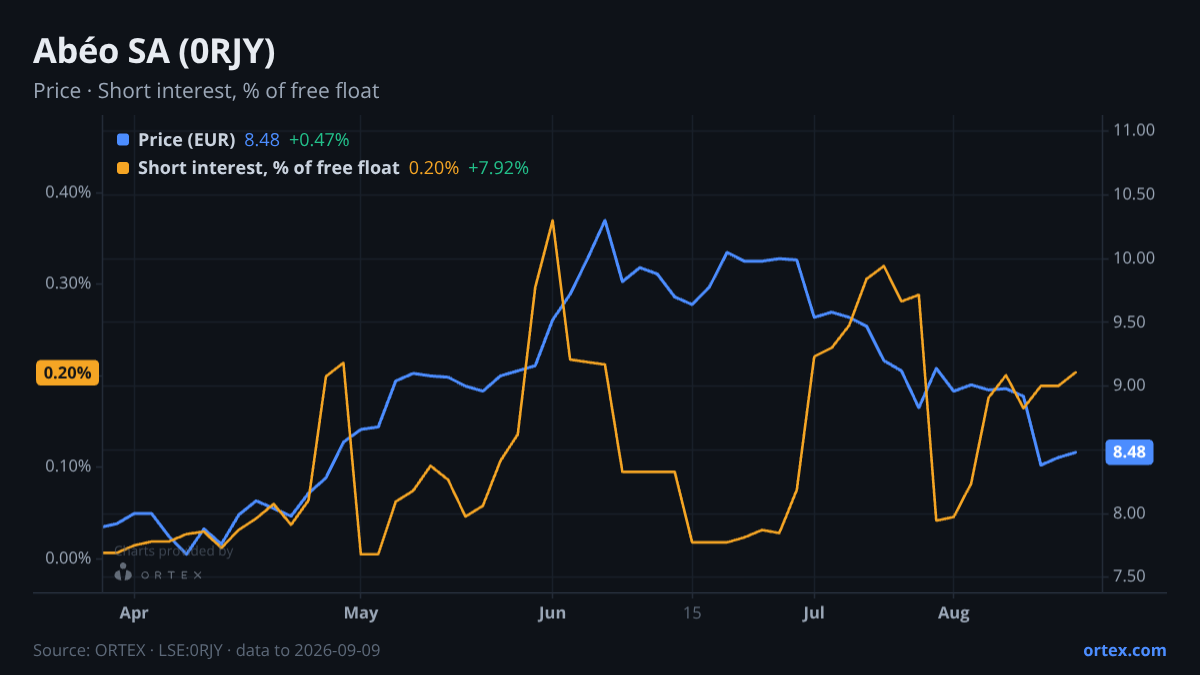This screenshot has height=675, width=1200.
Task: Click the 11.00 right axis label
Action: coord(1133,130)
